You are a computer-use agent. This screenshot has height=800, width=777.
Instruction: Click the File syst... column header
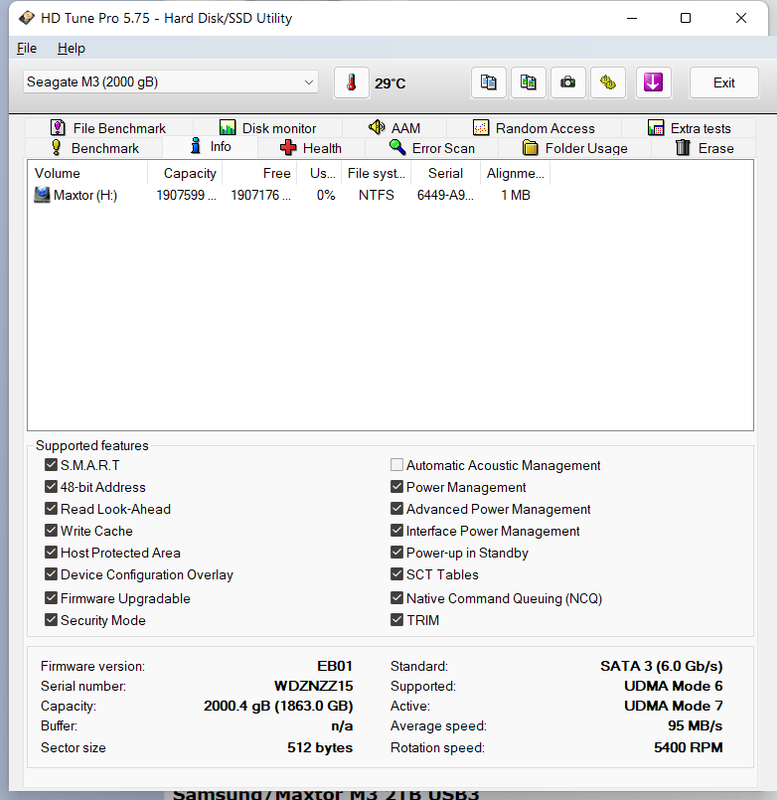click(x=376, y=173)
